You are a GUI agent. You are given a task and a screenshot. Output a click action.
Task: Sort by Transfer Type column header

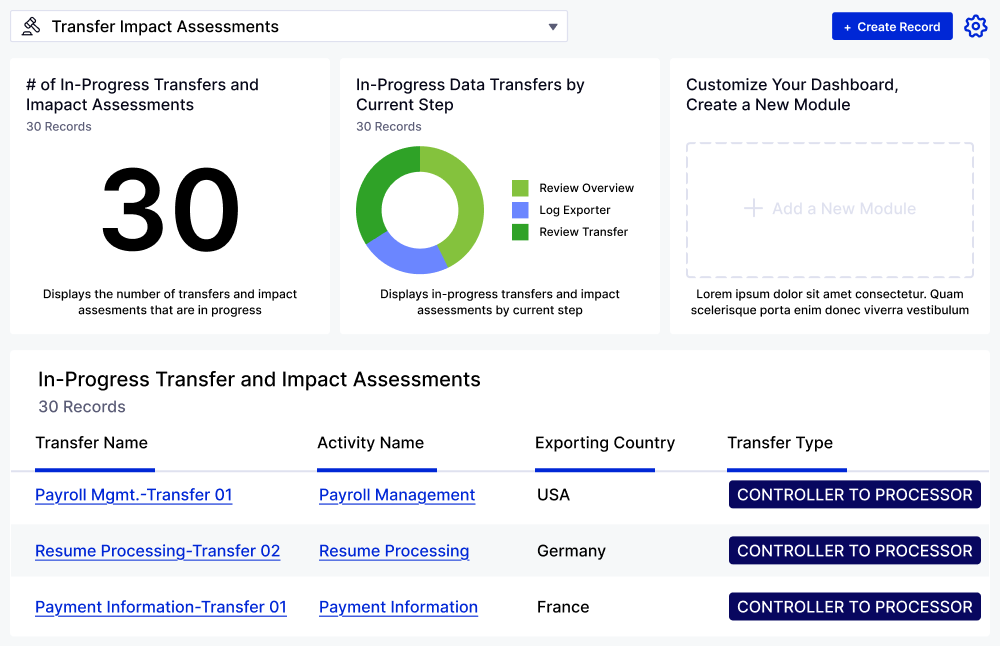pos(780,443)
